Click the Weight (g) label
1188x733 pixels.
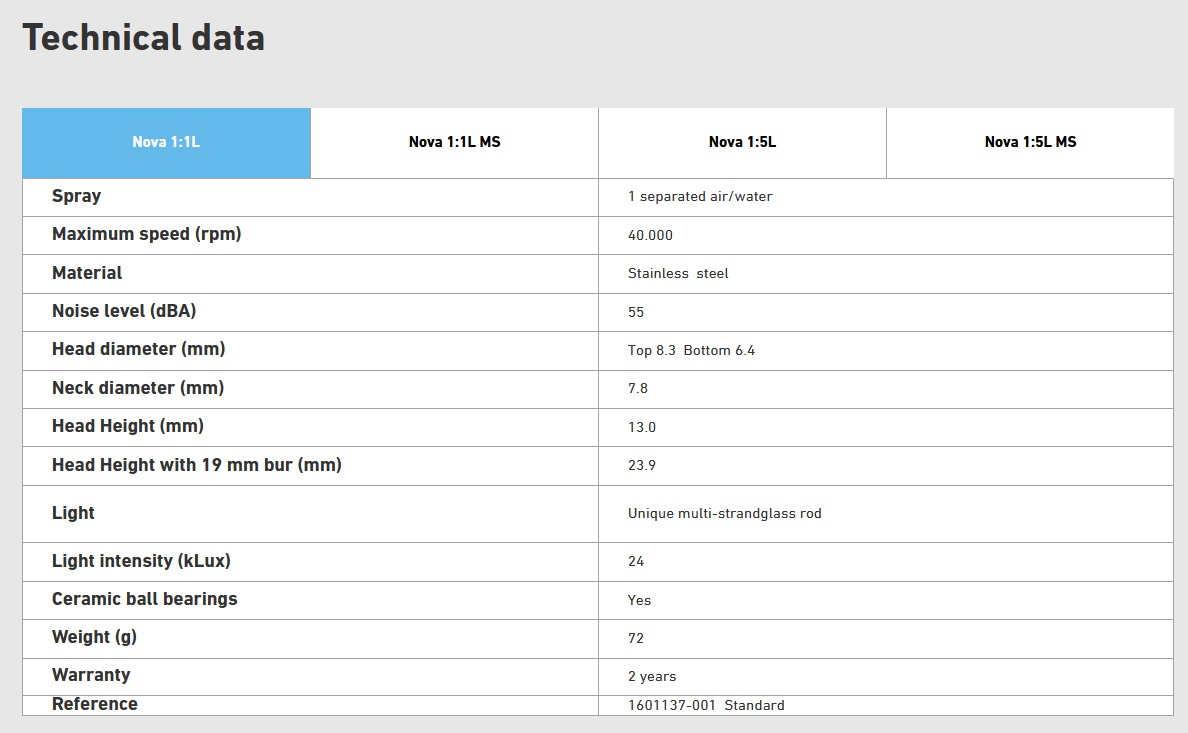95,637
